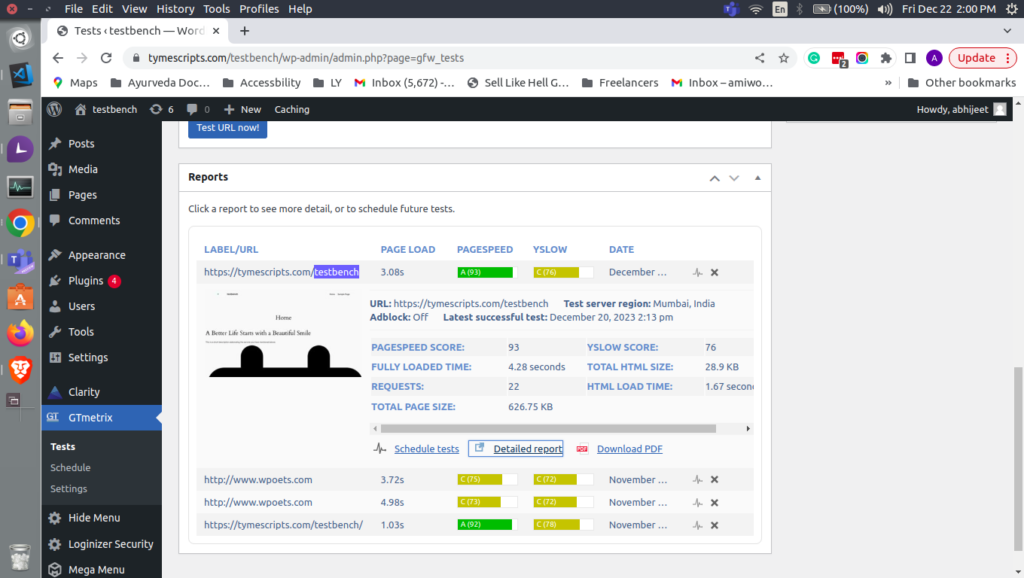Viewport: 1024px width, 578px height.
Task: Delete the tymescripts.com report using its X icon
Action: pos(714,271)
